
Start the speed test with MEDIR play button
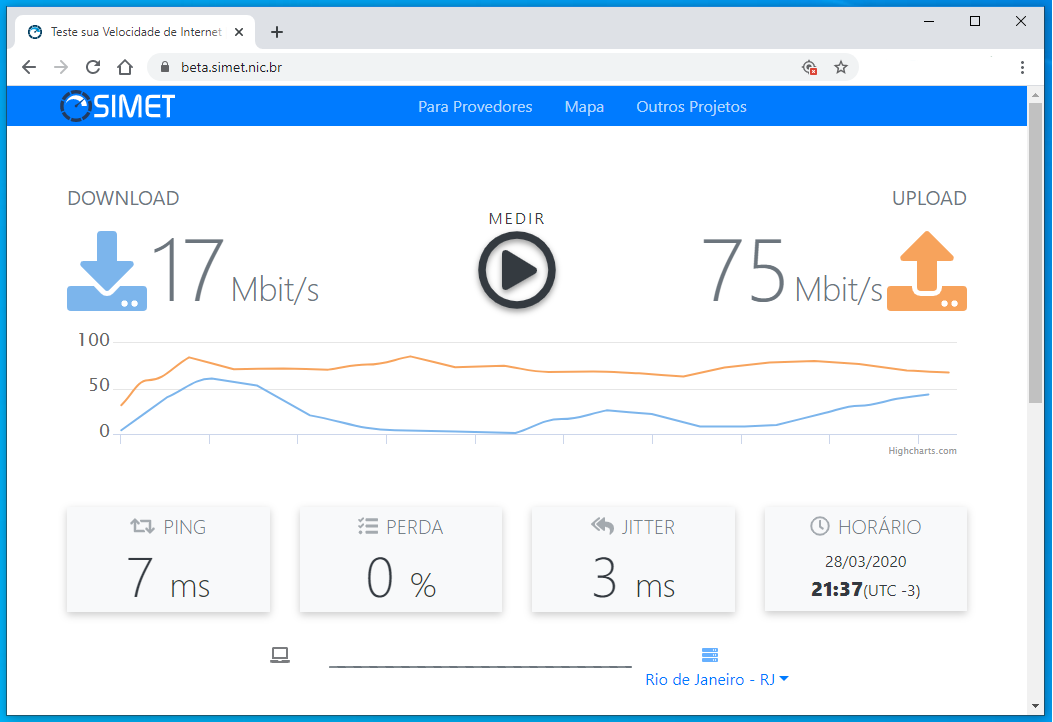point(516,269)
